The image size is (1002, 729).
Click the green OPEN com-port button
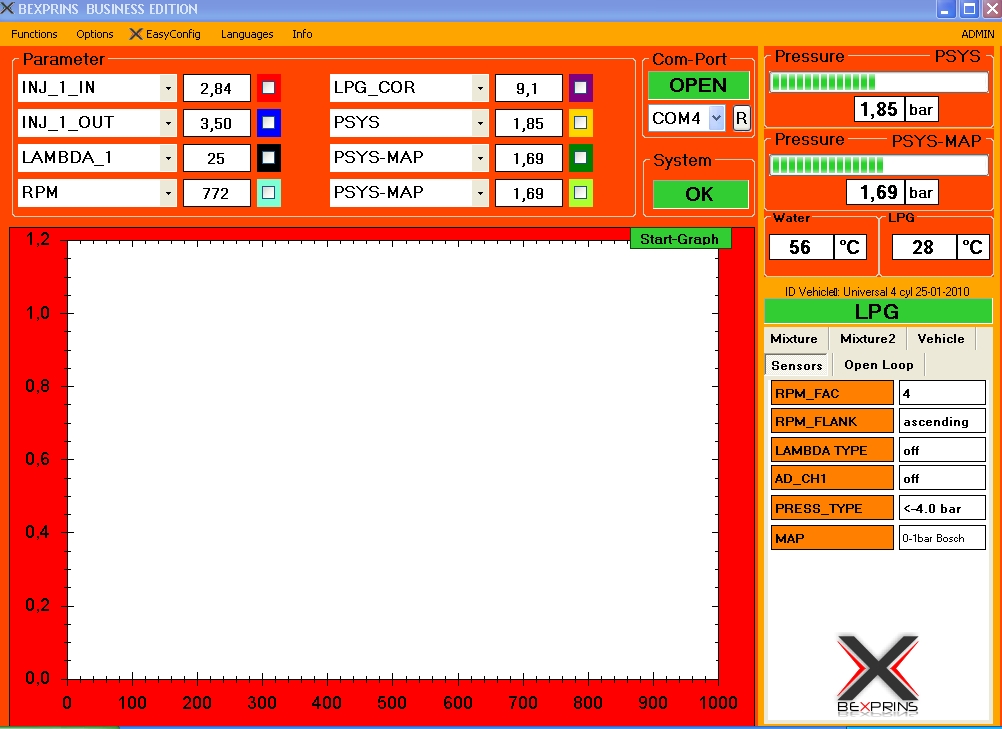[x=698, y=85]
